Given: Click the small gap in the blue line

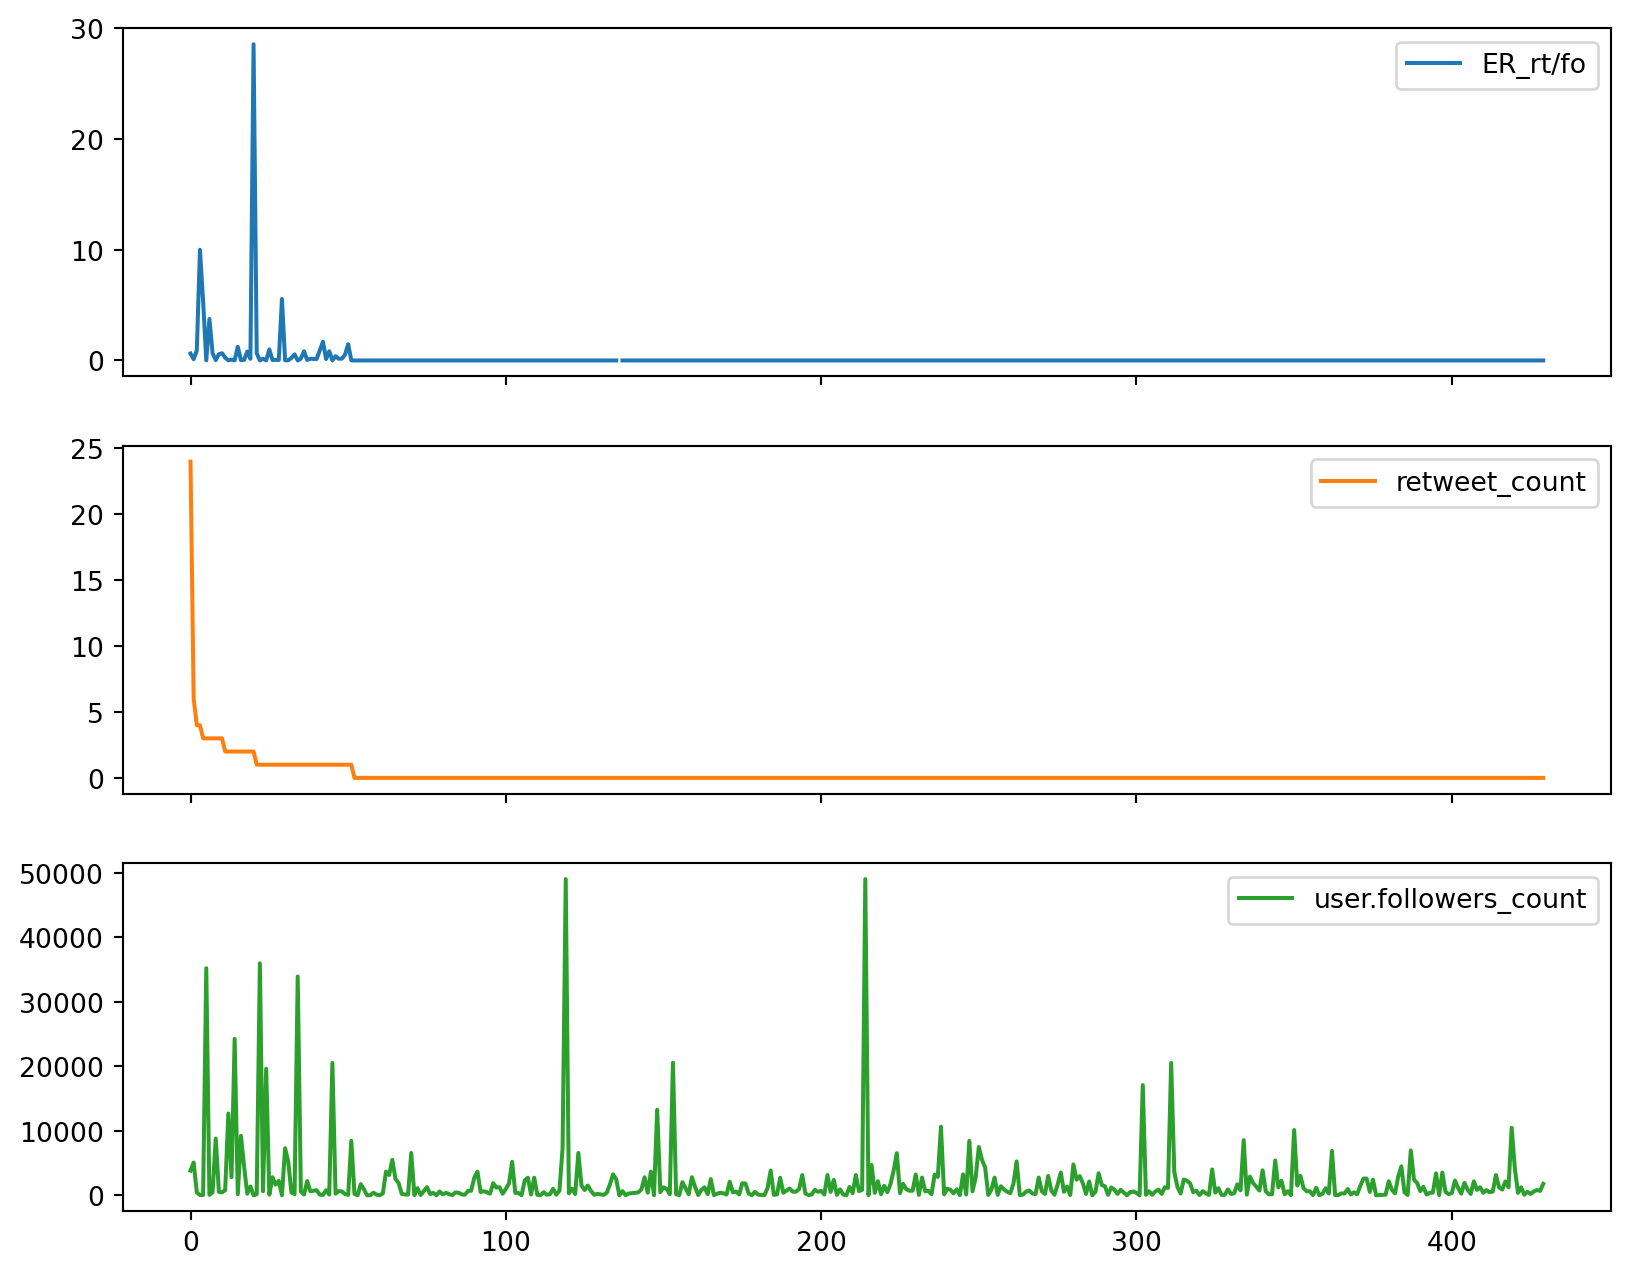Looking at the screenshot, I should [x=619, y=360].
